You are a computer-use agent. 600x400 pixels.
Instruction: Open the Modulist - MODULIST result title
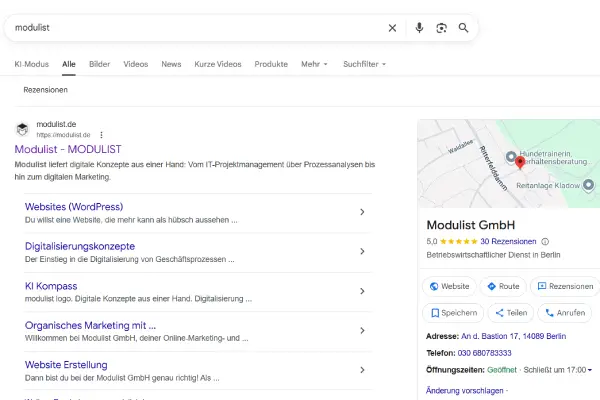tap(68, 149)
